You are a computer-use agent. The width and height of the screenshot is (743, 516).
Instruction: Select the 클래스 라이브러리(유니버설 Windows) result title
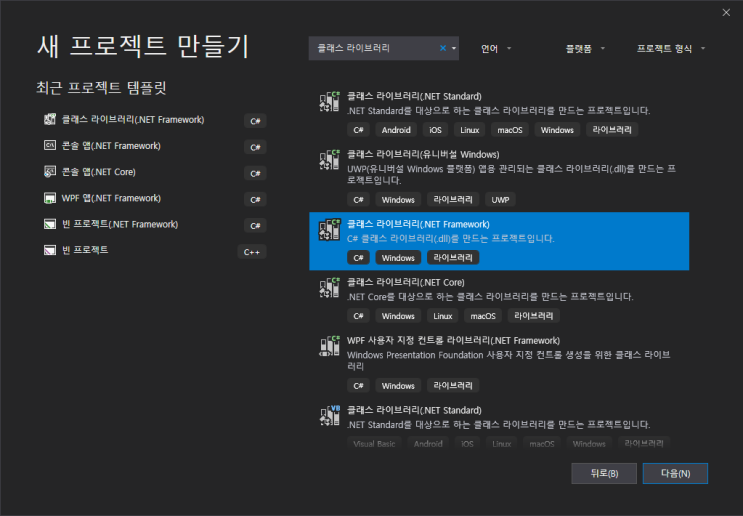(423, 154)
